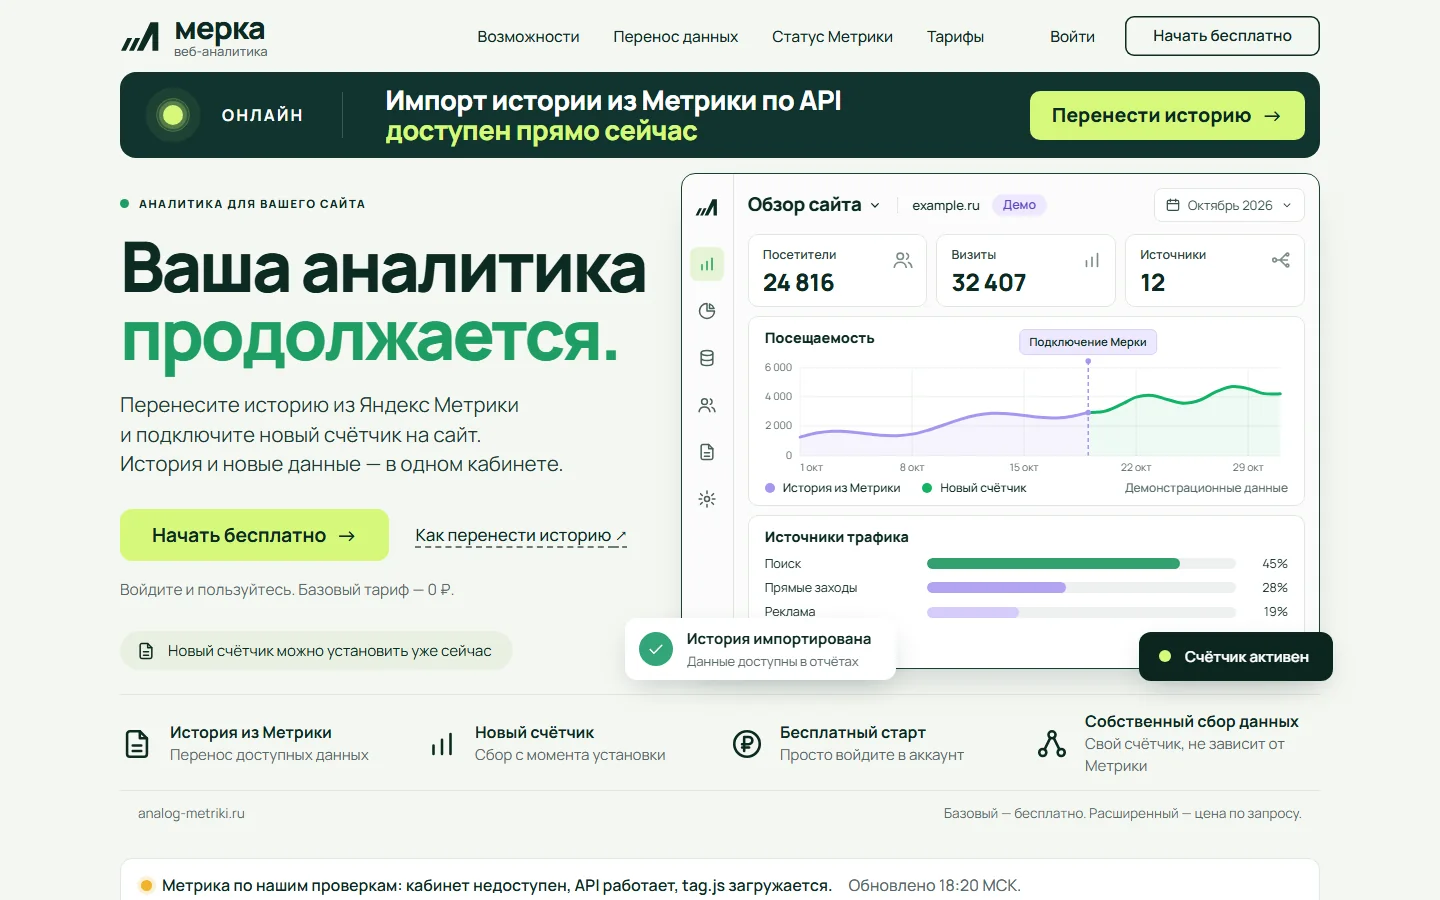Click Мерка logo in dashboard sidebar
The image size is (1440, 900).
coord(707,208)
